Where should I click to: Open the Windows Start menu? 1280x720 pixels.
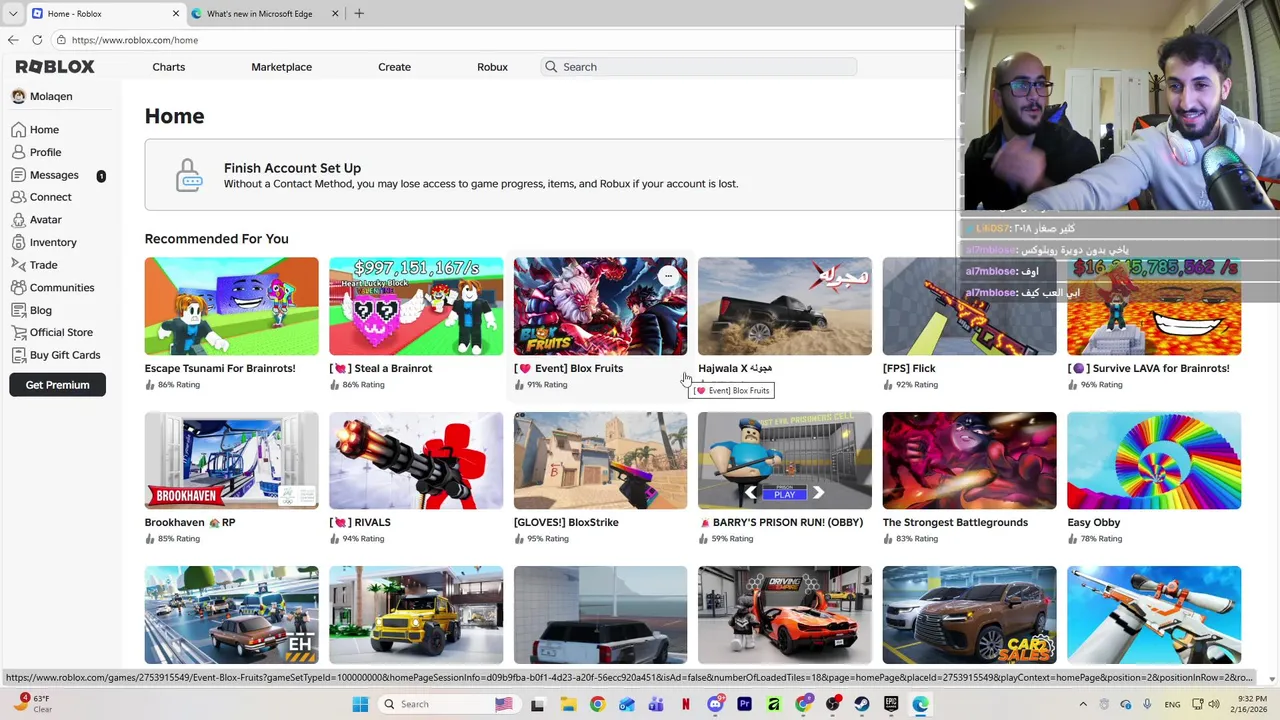360,704
